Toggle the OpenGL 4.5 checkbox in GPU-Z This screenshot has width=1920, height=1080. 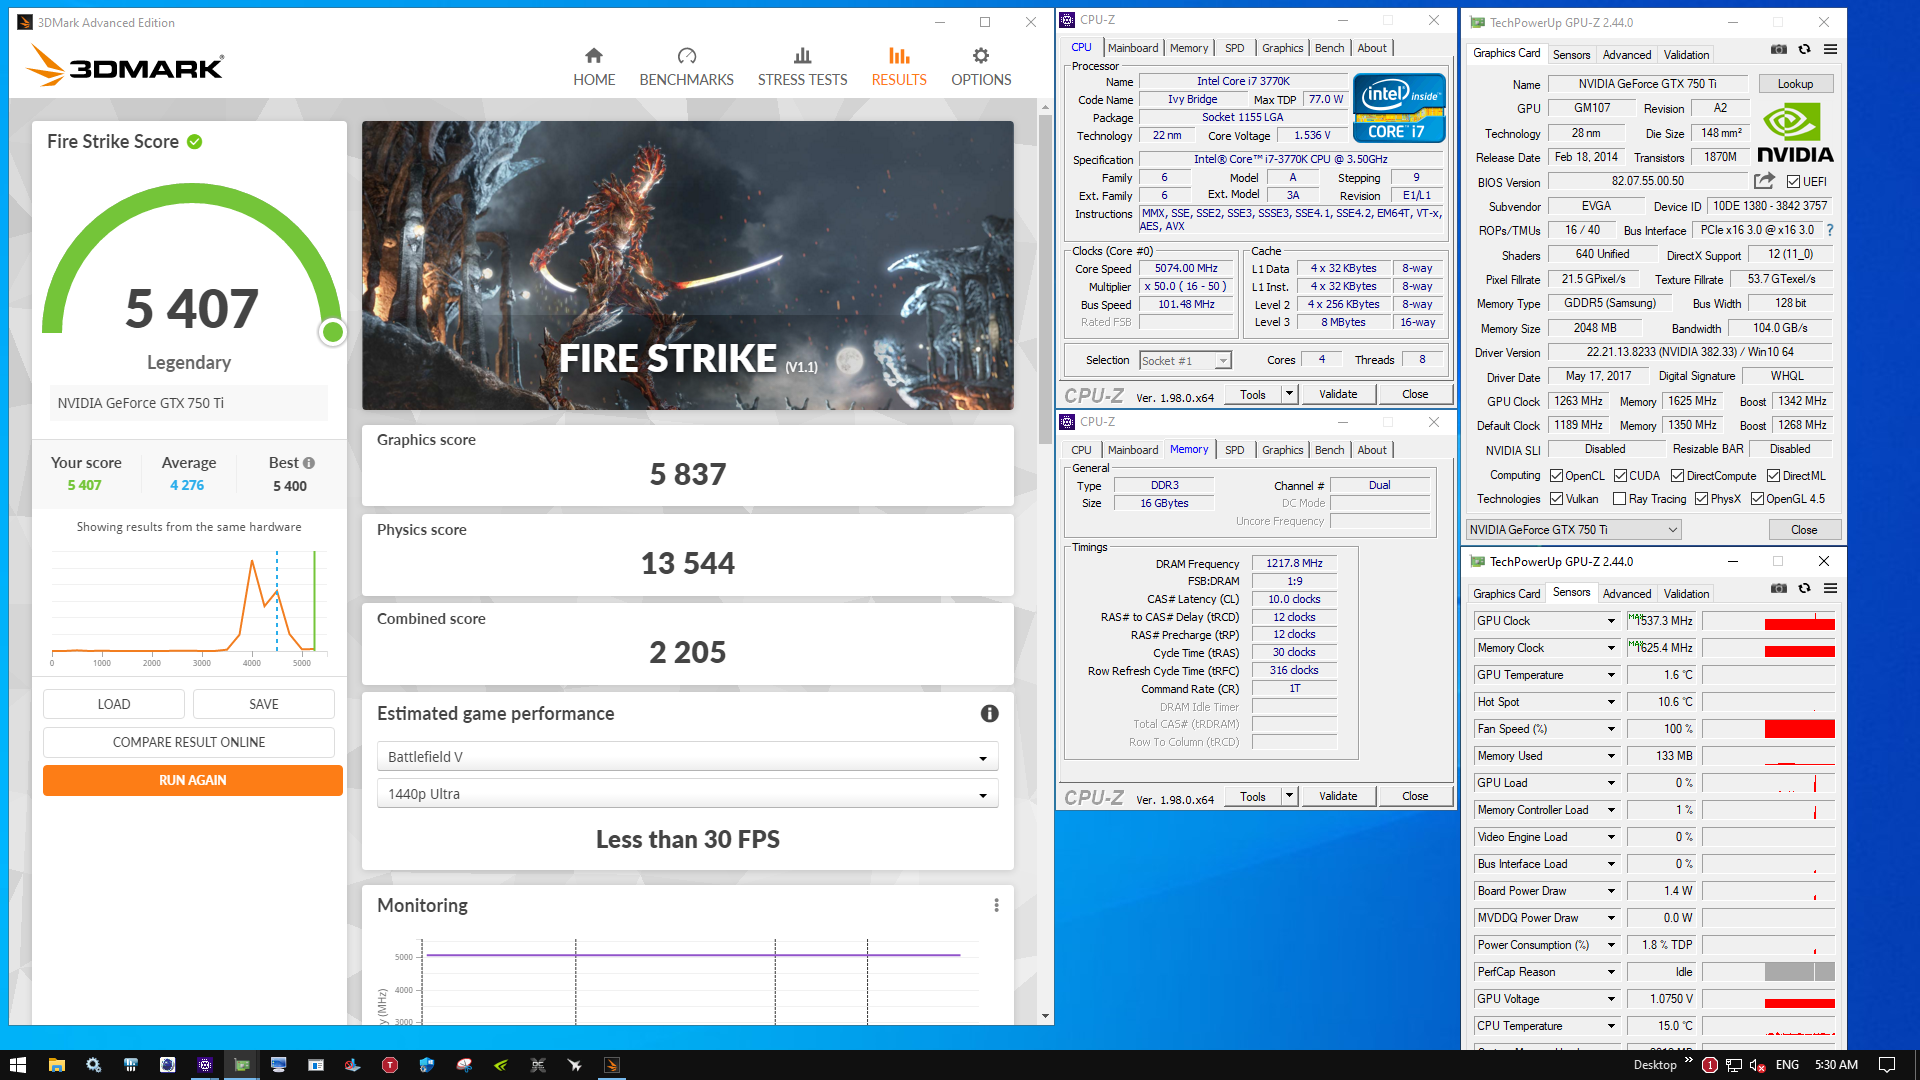(1757, 499)
